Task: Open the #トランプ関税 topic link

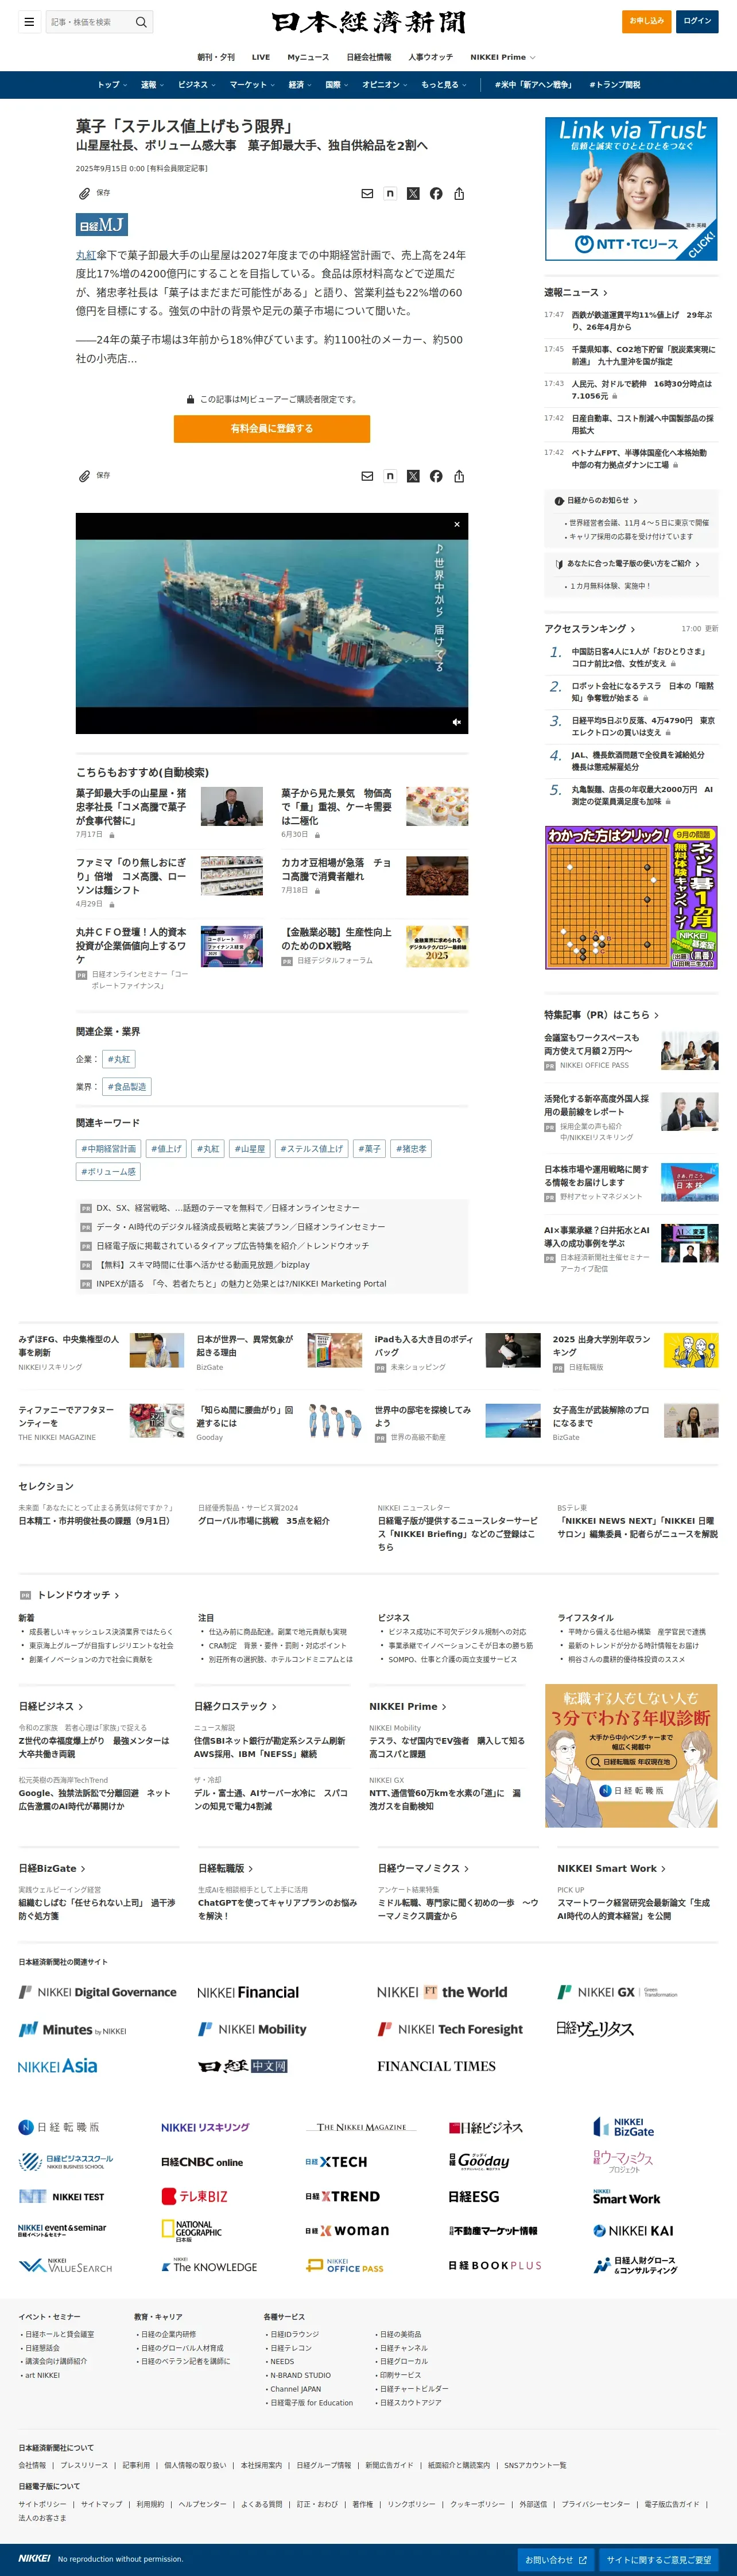Action: [x=614, y=85]
